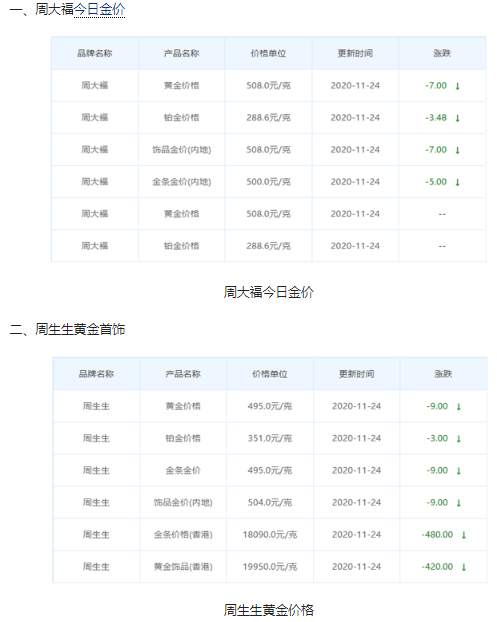The image size is (497, 622).
Task: Select the 品牌名称 header in the 周大福 table
Action: (x=95, y=53)
